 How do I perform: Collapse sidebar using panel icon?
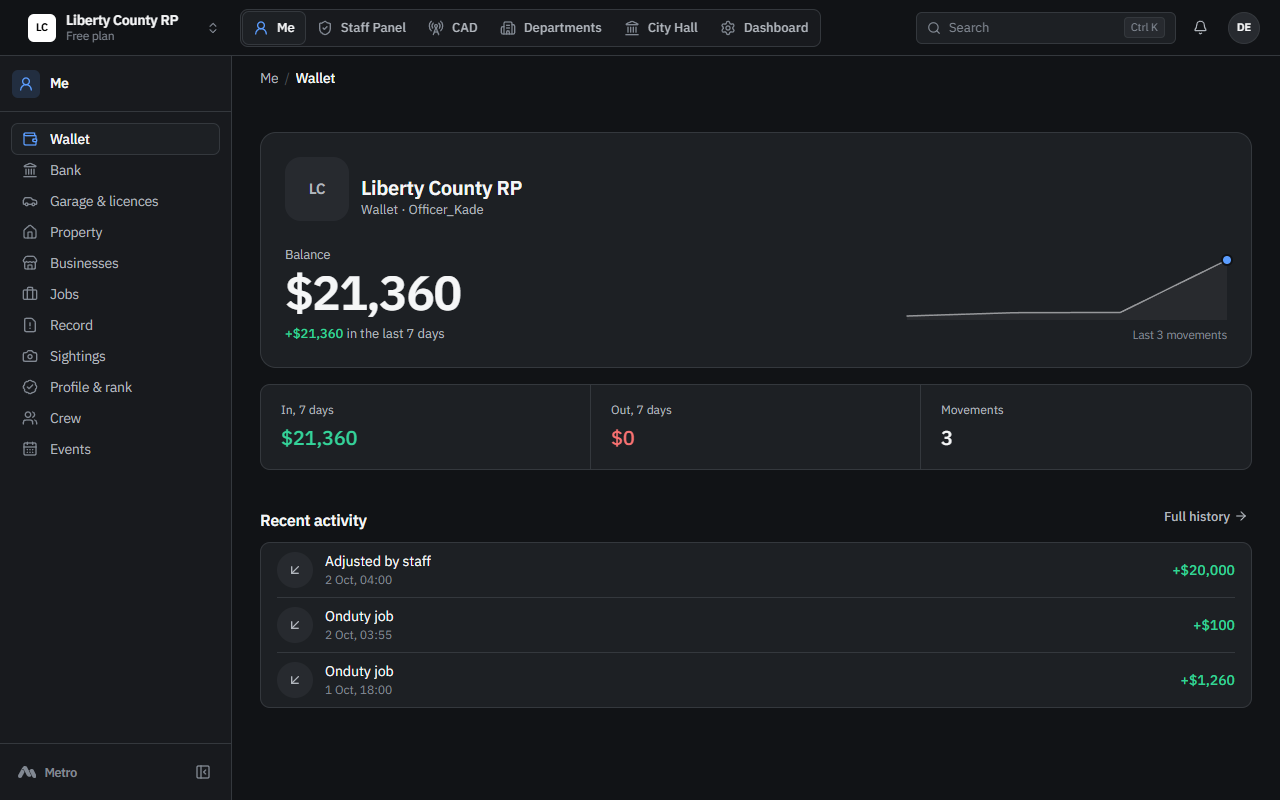[x=203, y=772]
